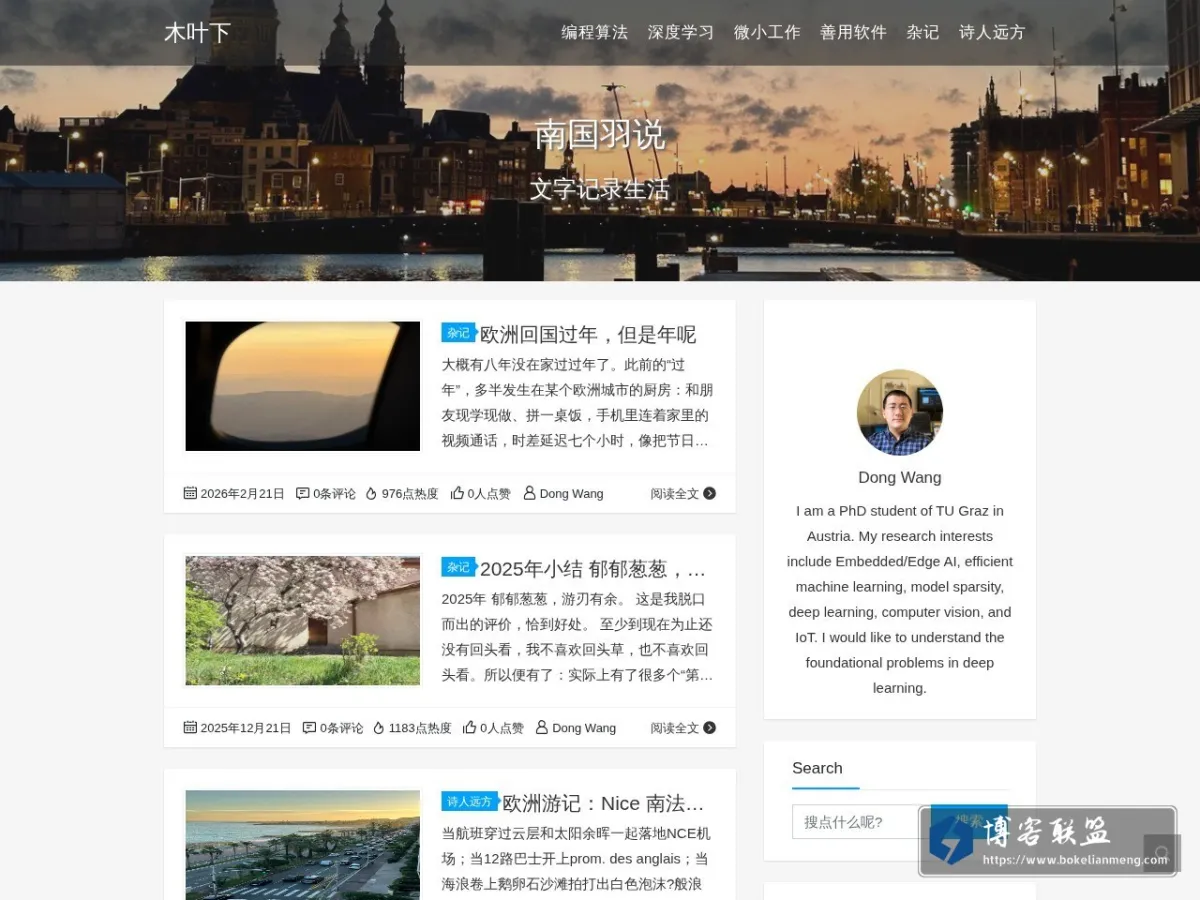This screenshot has width=1200, height=900.
Task: Open the 微小工作 navigation menu item
Action: click(x=767, y=32)
